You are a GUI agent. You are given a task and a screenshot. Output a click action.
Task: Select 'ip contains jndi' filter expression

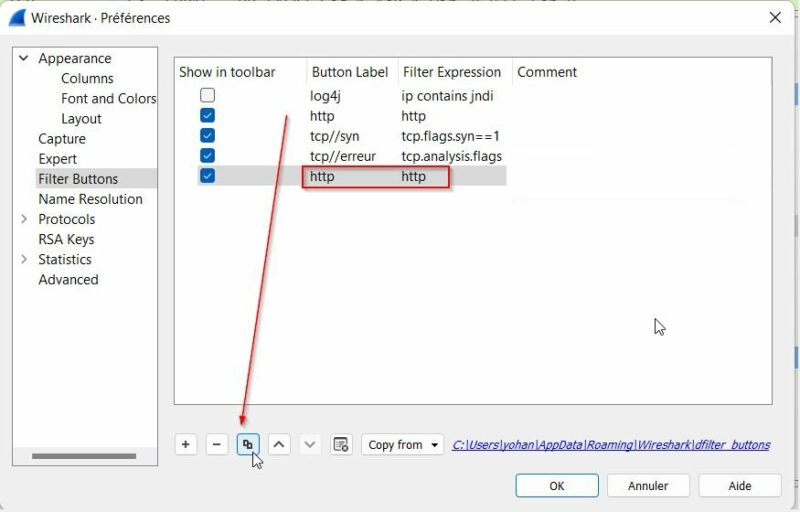click(447, 96)
